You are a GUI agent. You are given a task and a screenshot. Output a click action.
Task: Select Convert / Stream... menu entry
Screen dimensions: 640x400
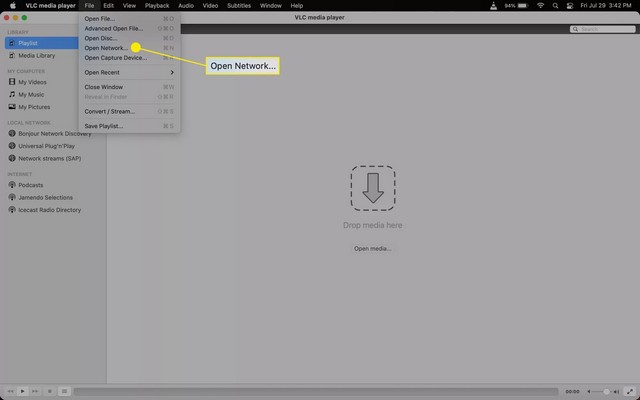coord(110,111)
